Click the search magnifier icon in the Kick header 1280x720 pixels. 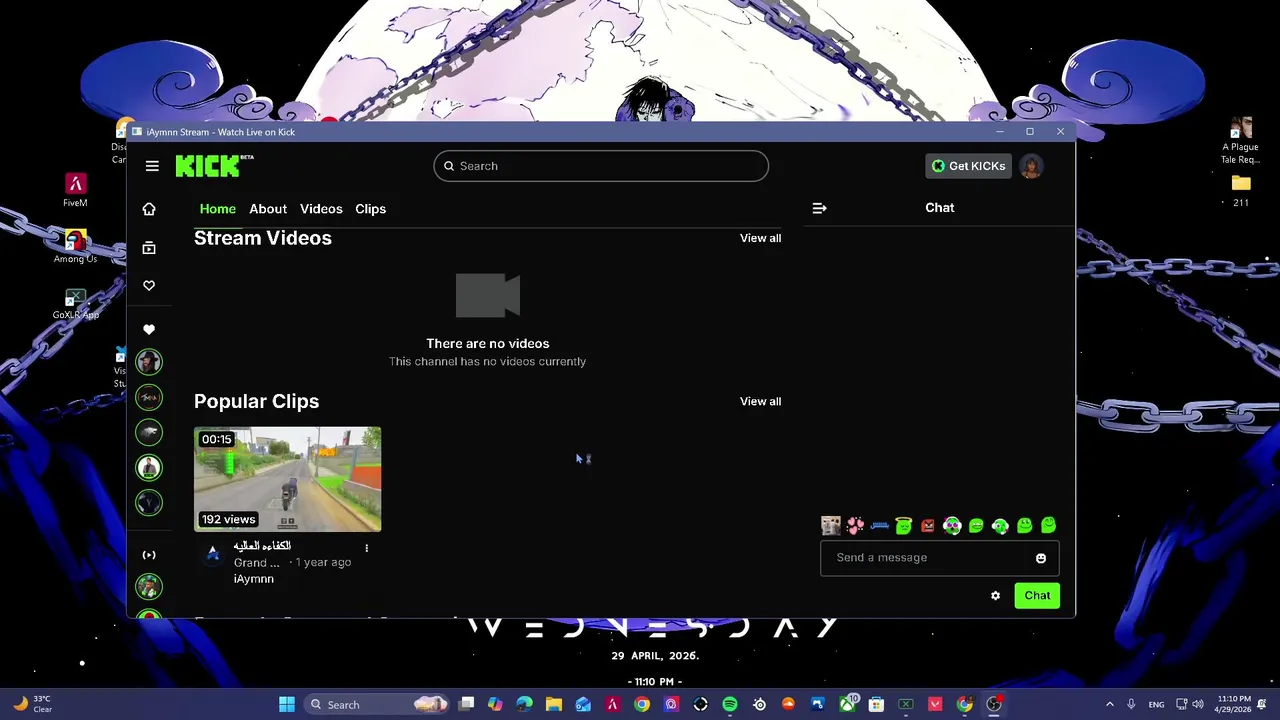[449, 166]
